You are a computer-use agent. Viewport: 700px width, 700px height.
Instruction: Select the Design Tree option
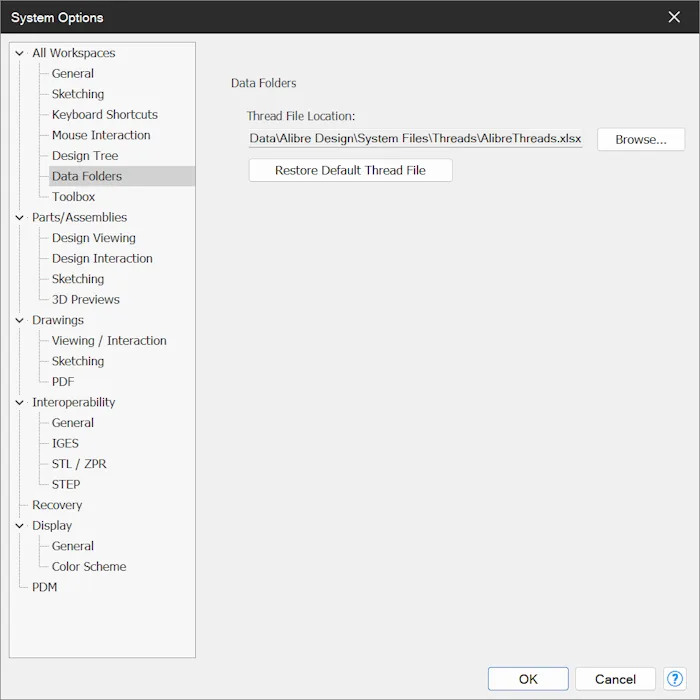(x=85, y=155)
